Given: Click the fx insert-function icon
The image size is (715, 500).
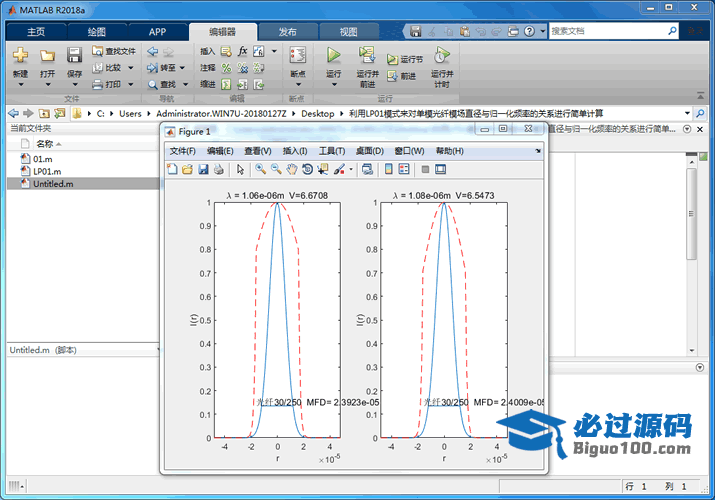Looking at the screenshot, I should point(243,51).
